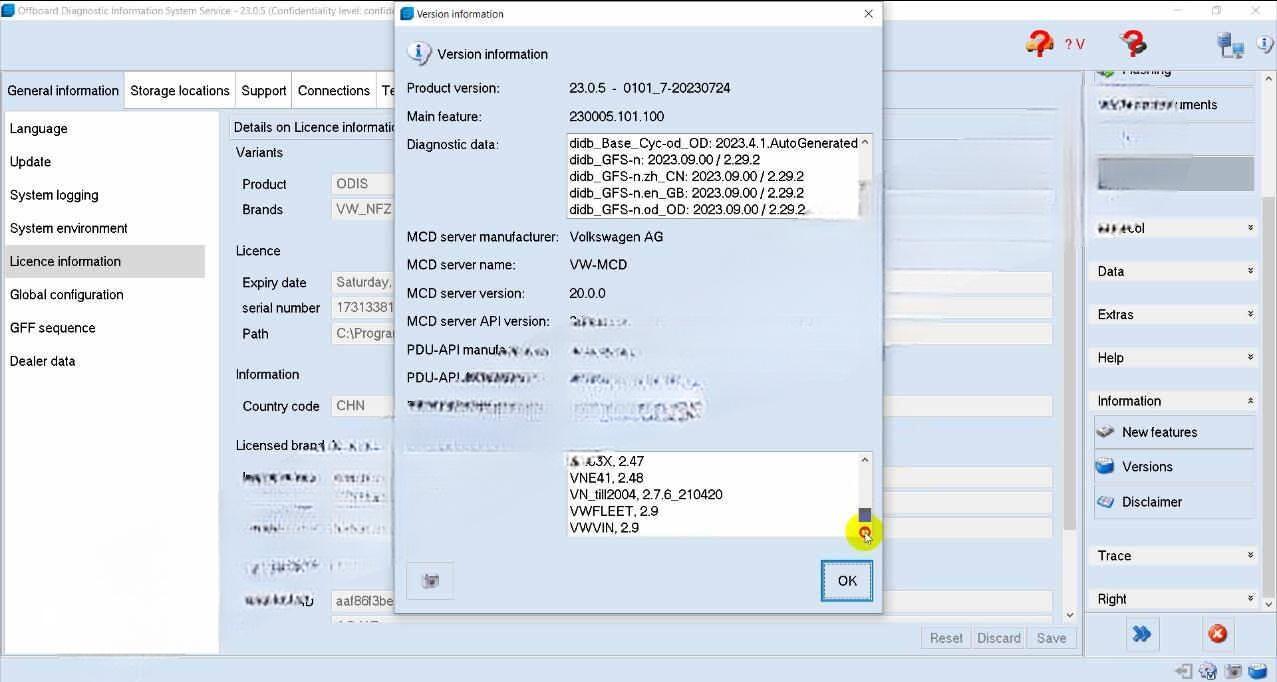The image size is (1277, 682).
Task: Switch to the General information tab
Action: pyautogui.click(x=63, y=91)
